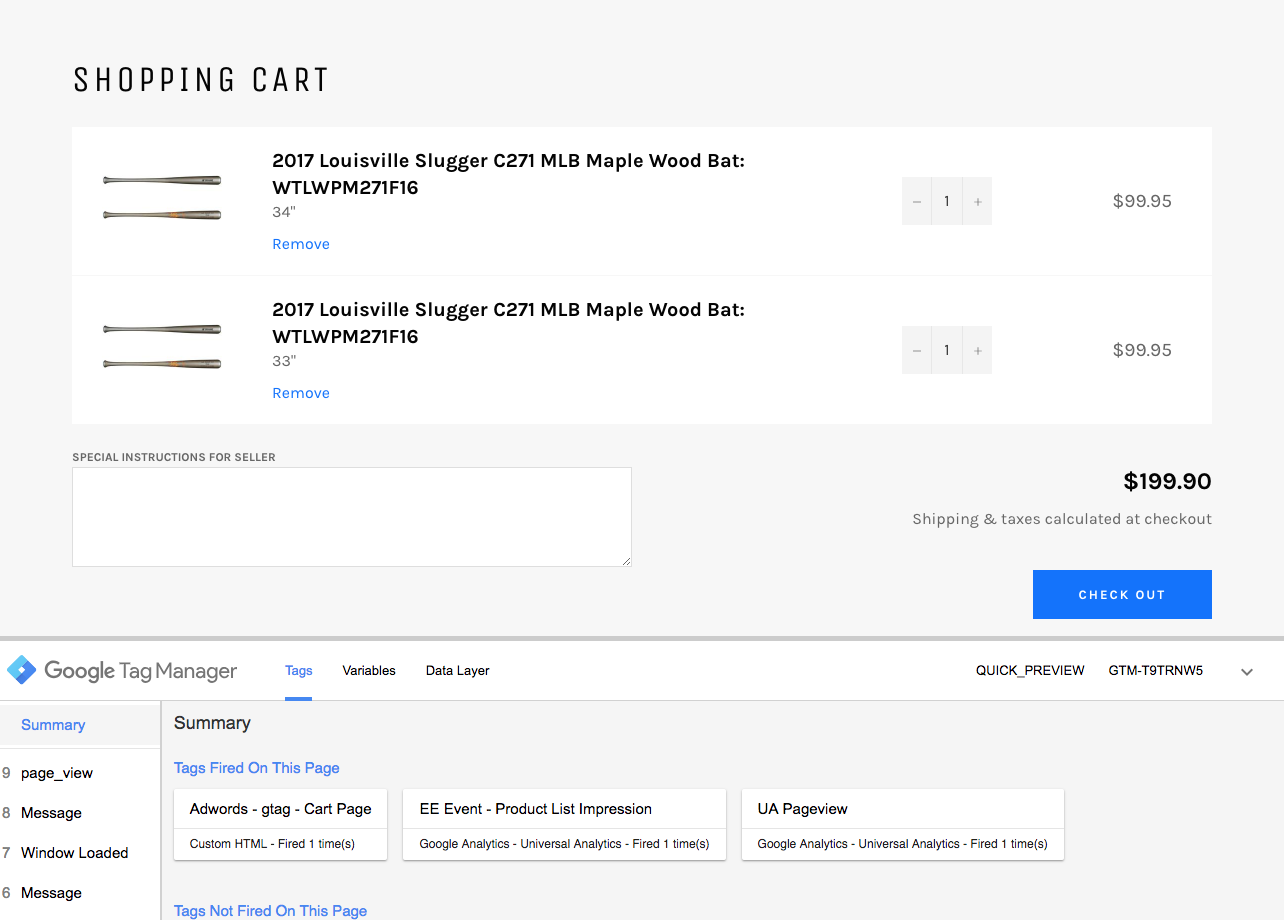The image size is (1284, 920).
Task: Click the $199.90 cart total
Action: pos(1167,482)
